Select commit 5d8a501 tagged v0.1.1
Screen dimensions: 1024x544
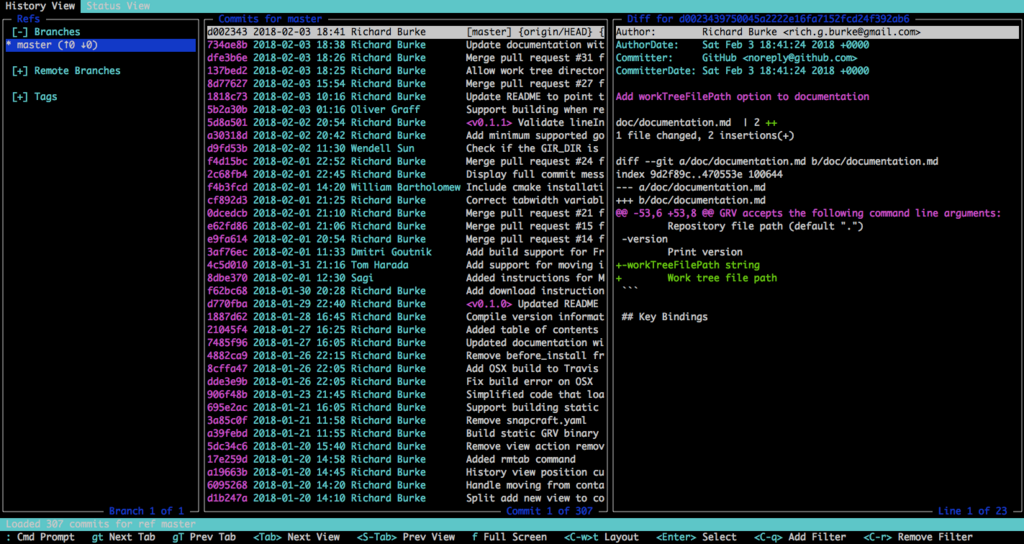[x=406, y=123]
